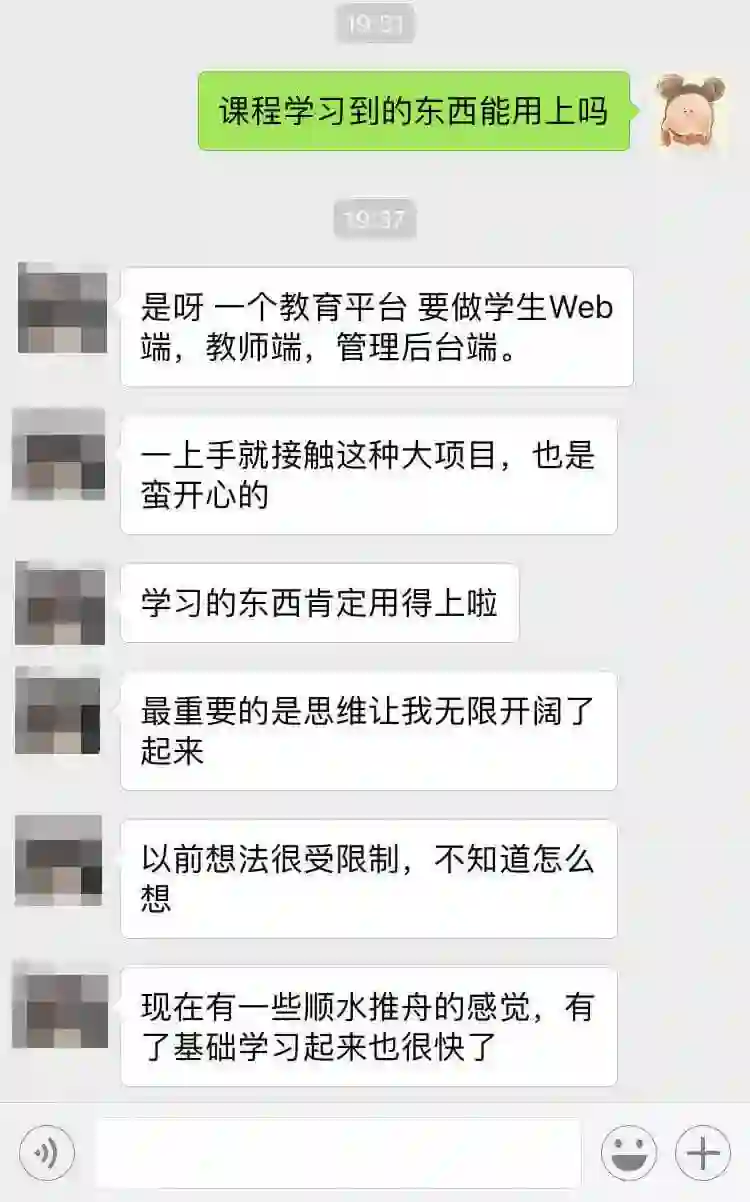Select the green '课程学习到的东西能用上吗' bubble
Screen dimensions: 750x1202
pos(414,111)
